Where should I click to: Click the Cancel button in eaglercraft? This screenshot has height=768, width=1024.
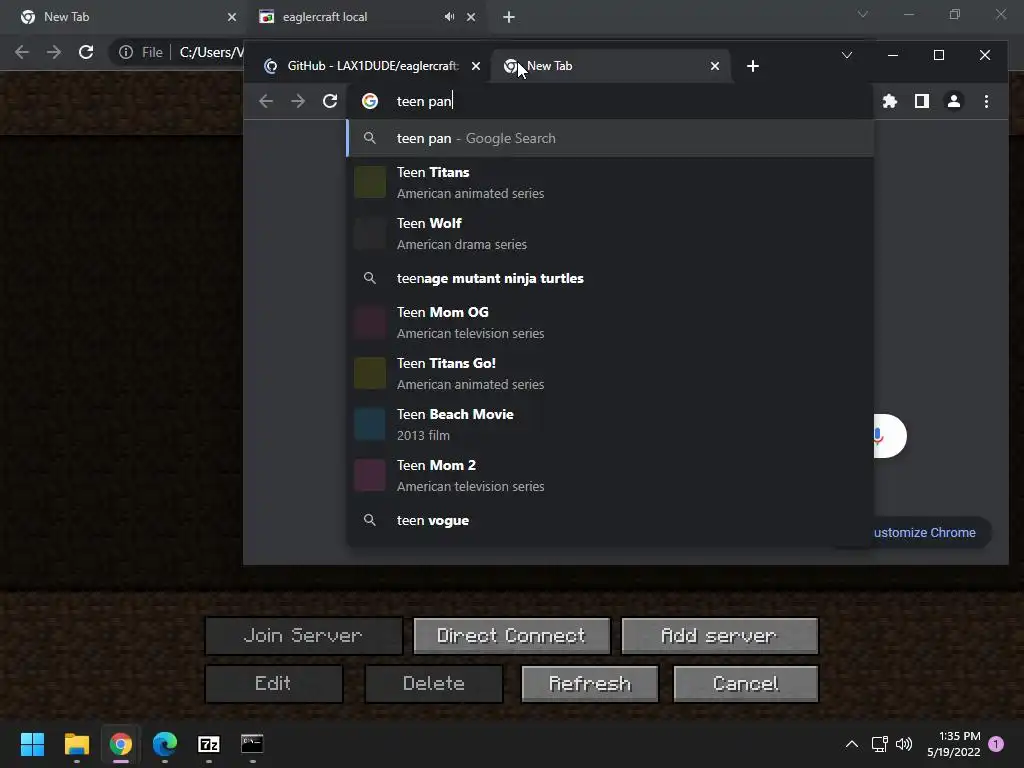coord(746,684)
